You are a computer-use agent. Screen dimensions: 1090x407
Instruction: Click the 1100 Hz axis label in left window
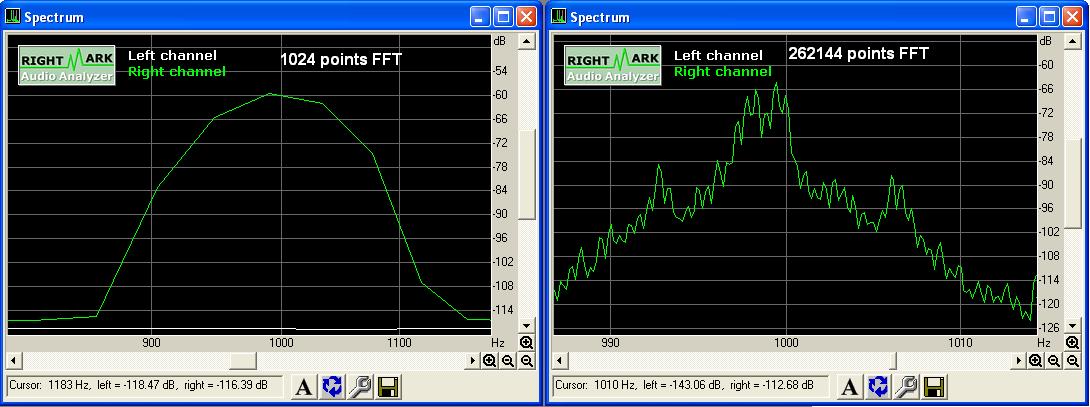[400, 343]
